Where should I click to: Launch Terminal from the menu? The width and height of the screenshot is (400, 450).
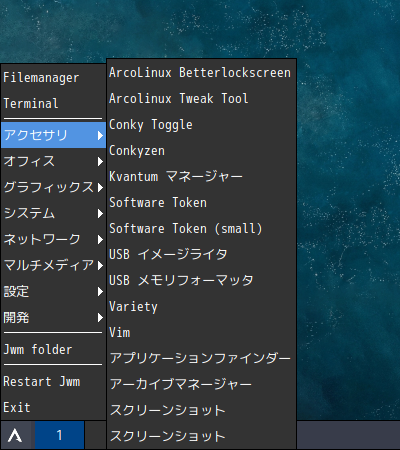[x=53, y=104]
